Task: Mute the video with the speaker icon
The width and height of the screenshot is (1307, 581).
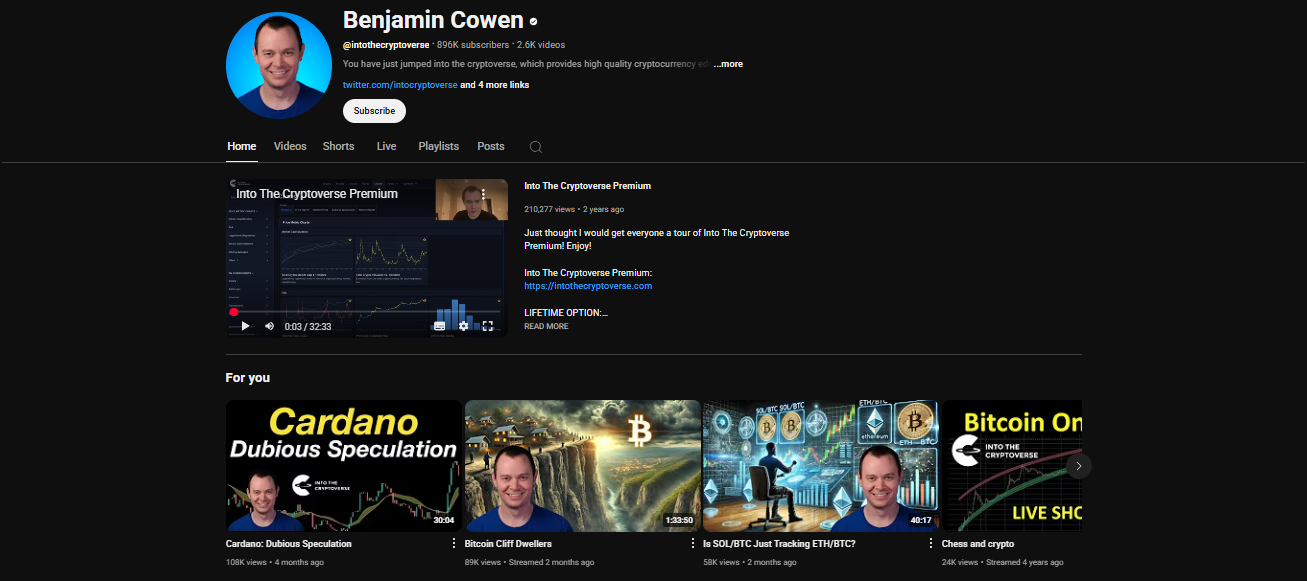Action: (x=268, y=325)
